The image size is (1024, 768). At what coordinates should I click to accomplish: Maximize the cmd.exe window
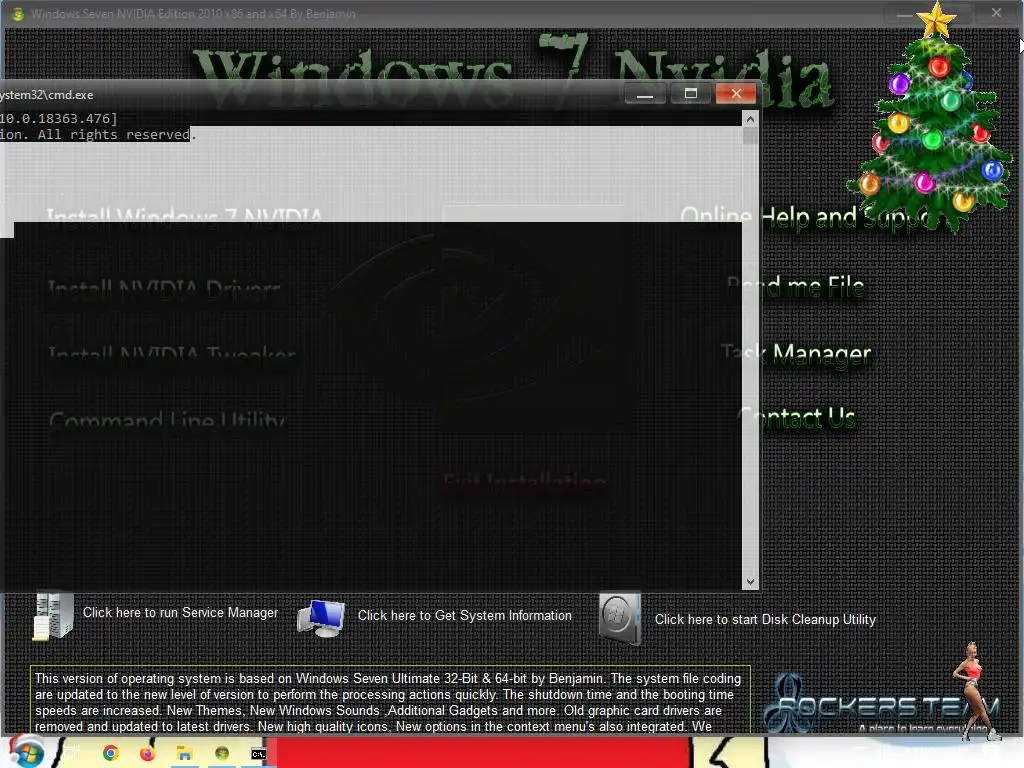(x=690, y=94)
